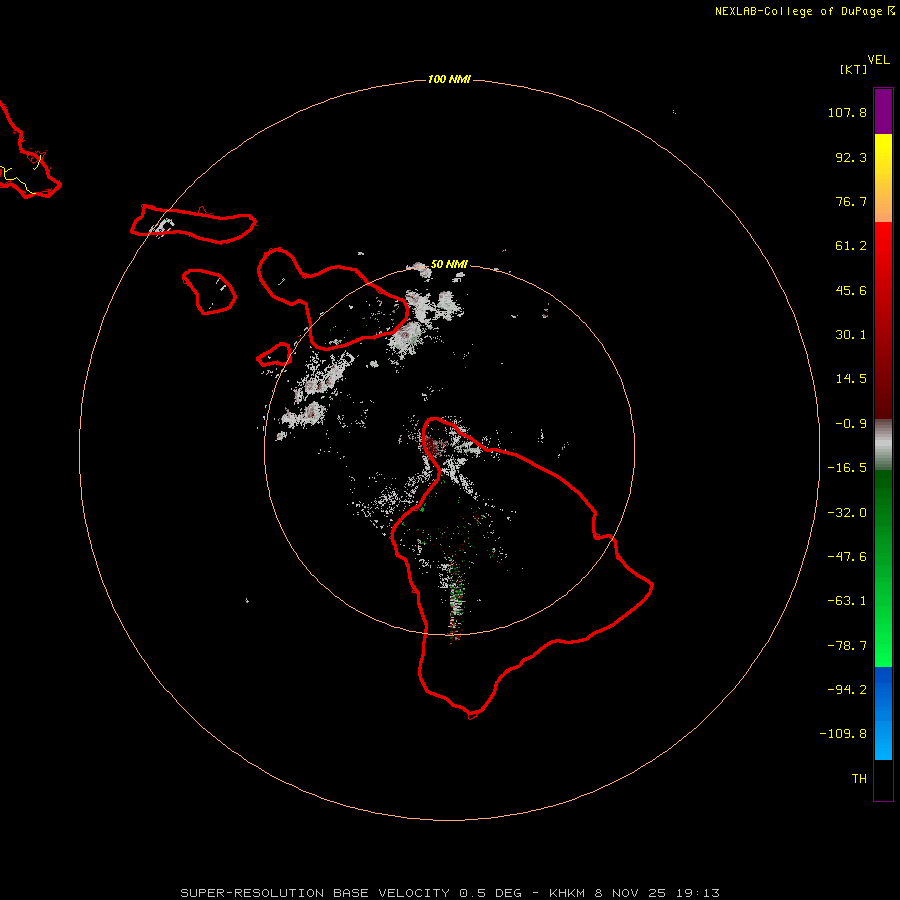Click the 107.8 legend value
Image resolution: width=900 pixels, height=900 pixels.
tap(847, 112)
